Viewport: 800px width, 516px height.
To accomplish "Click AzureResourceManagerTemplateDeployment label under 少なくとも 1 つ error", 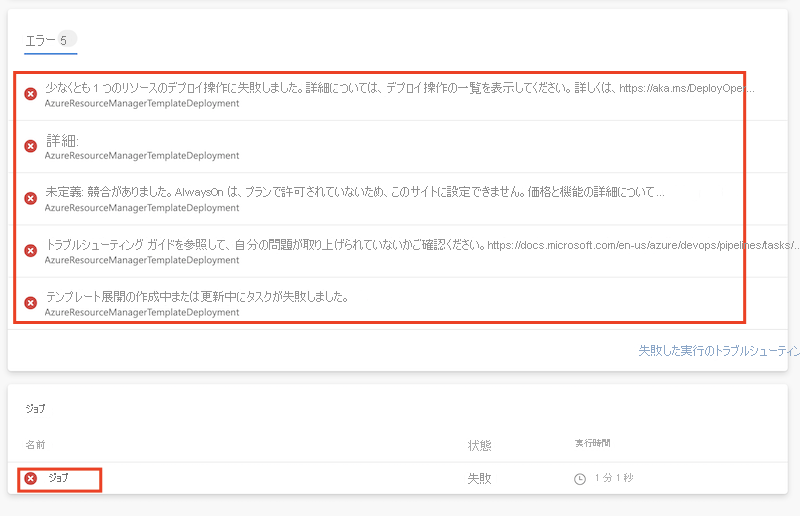I will (x=142, y=103).
